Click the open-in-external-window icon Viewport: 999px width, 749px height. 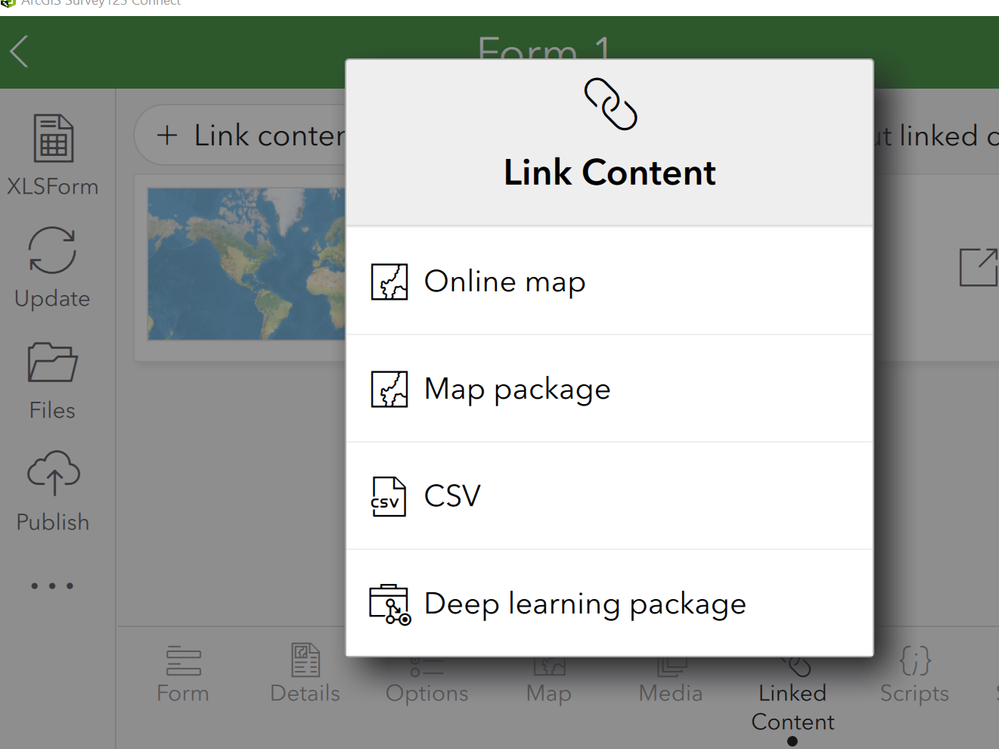(x=978, y=268)
